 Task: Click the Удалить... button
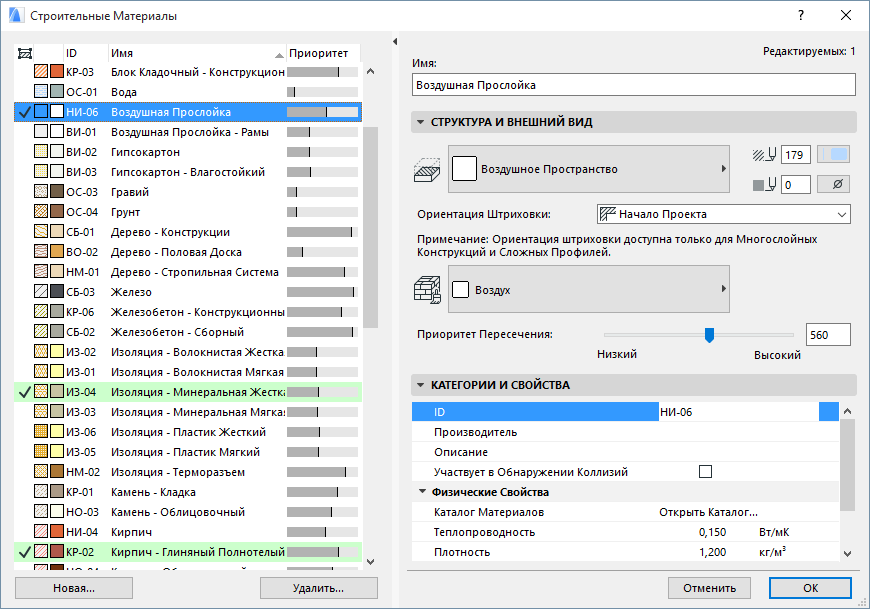click(x=318, y=588)
